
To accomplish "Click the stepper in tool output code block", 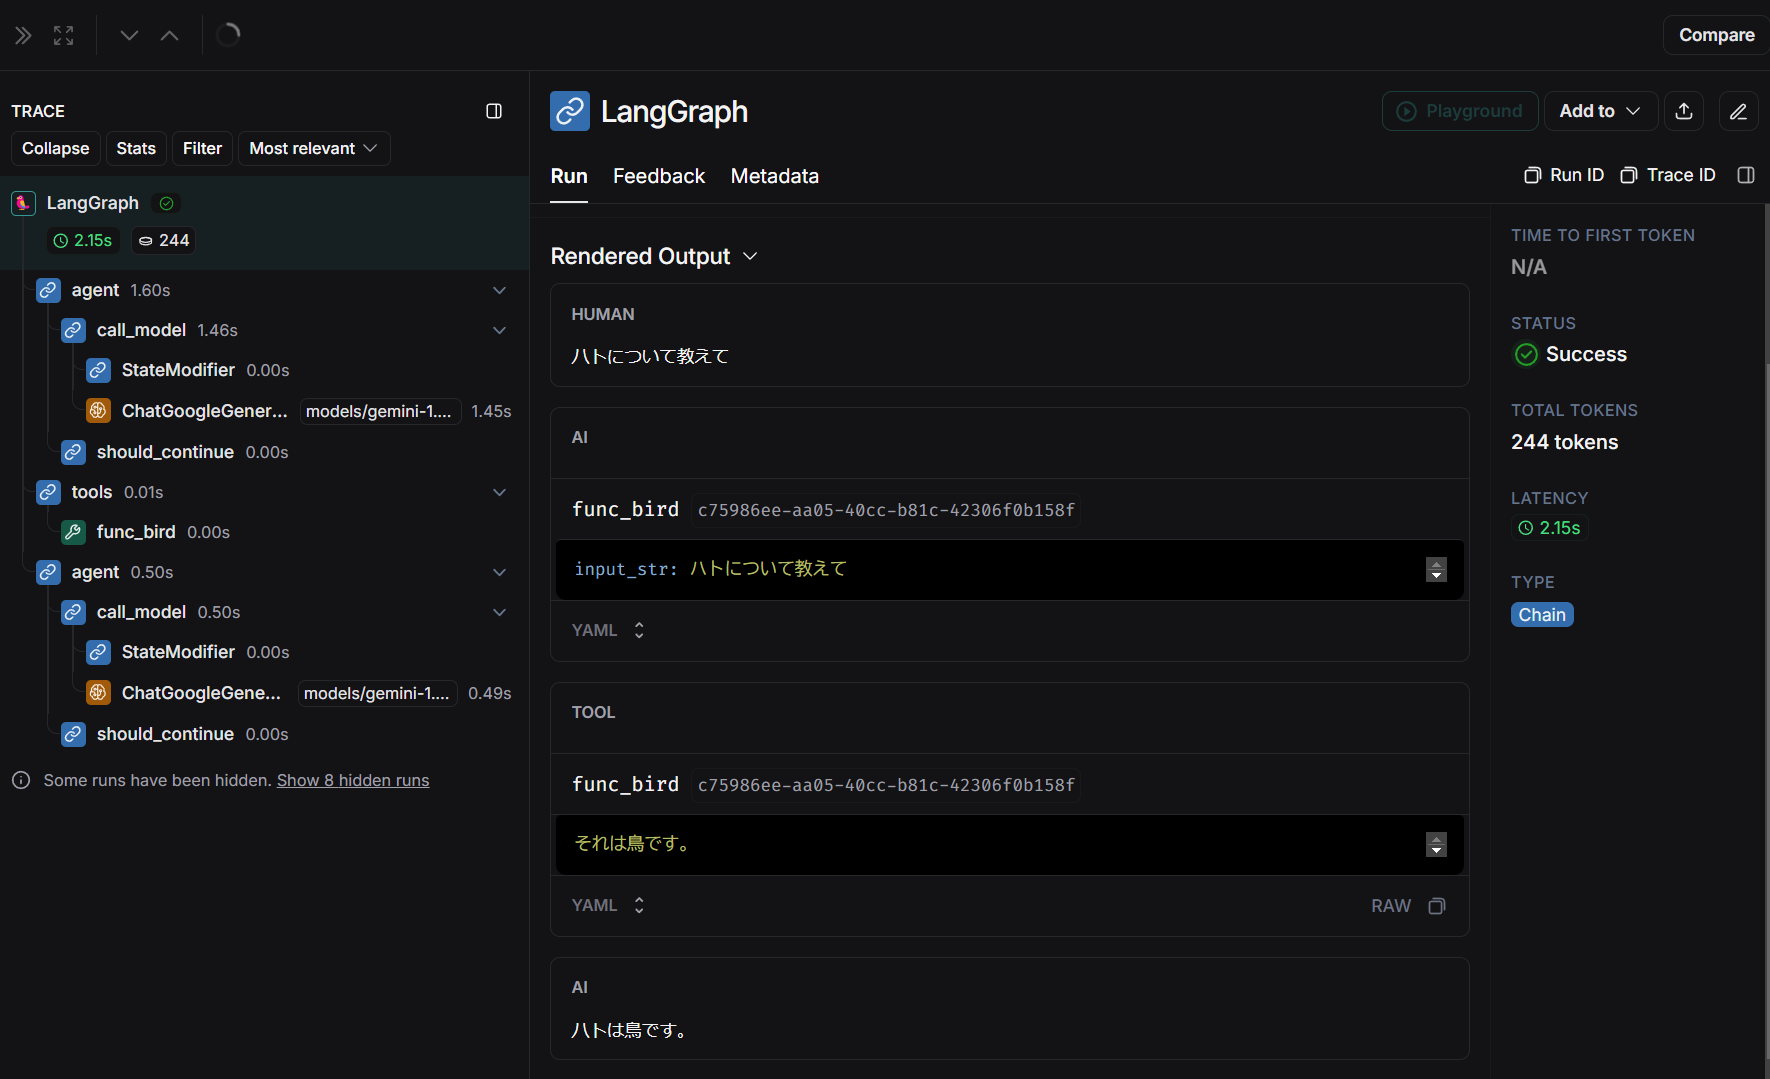I will 1436,844.
